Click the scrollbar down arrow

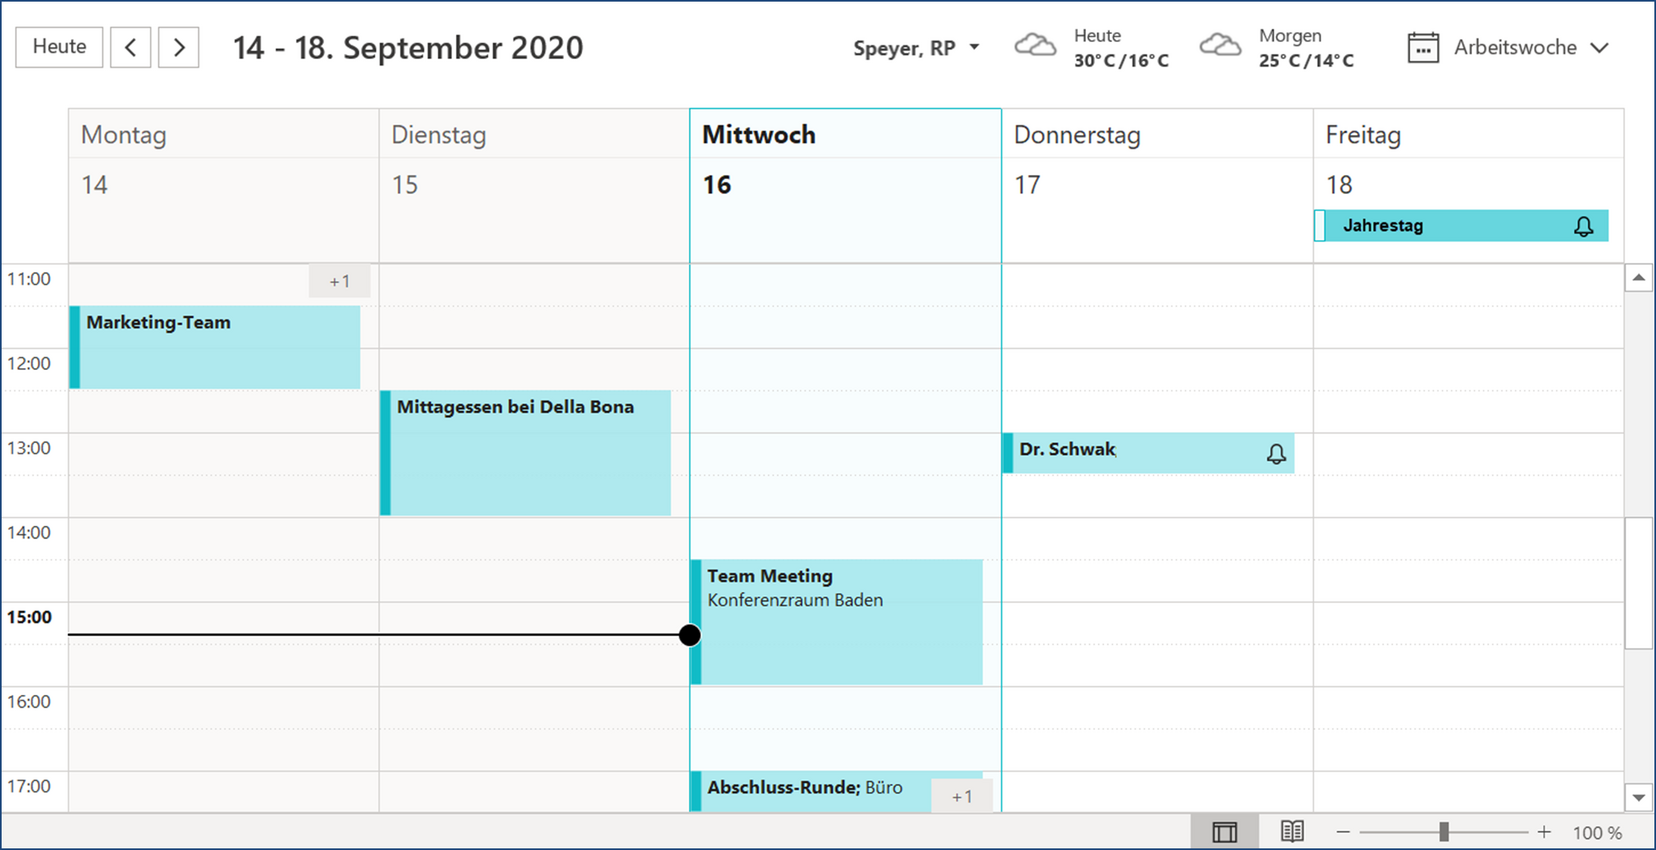1638,798
